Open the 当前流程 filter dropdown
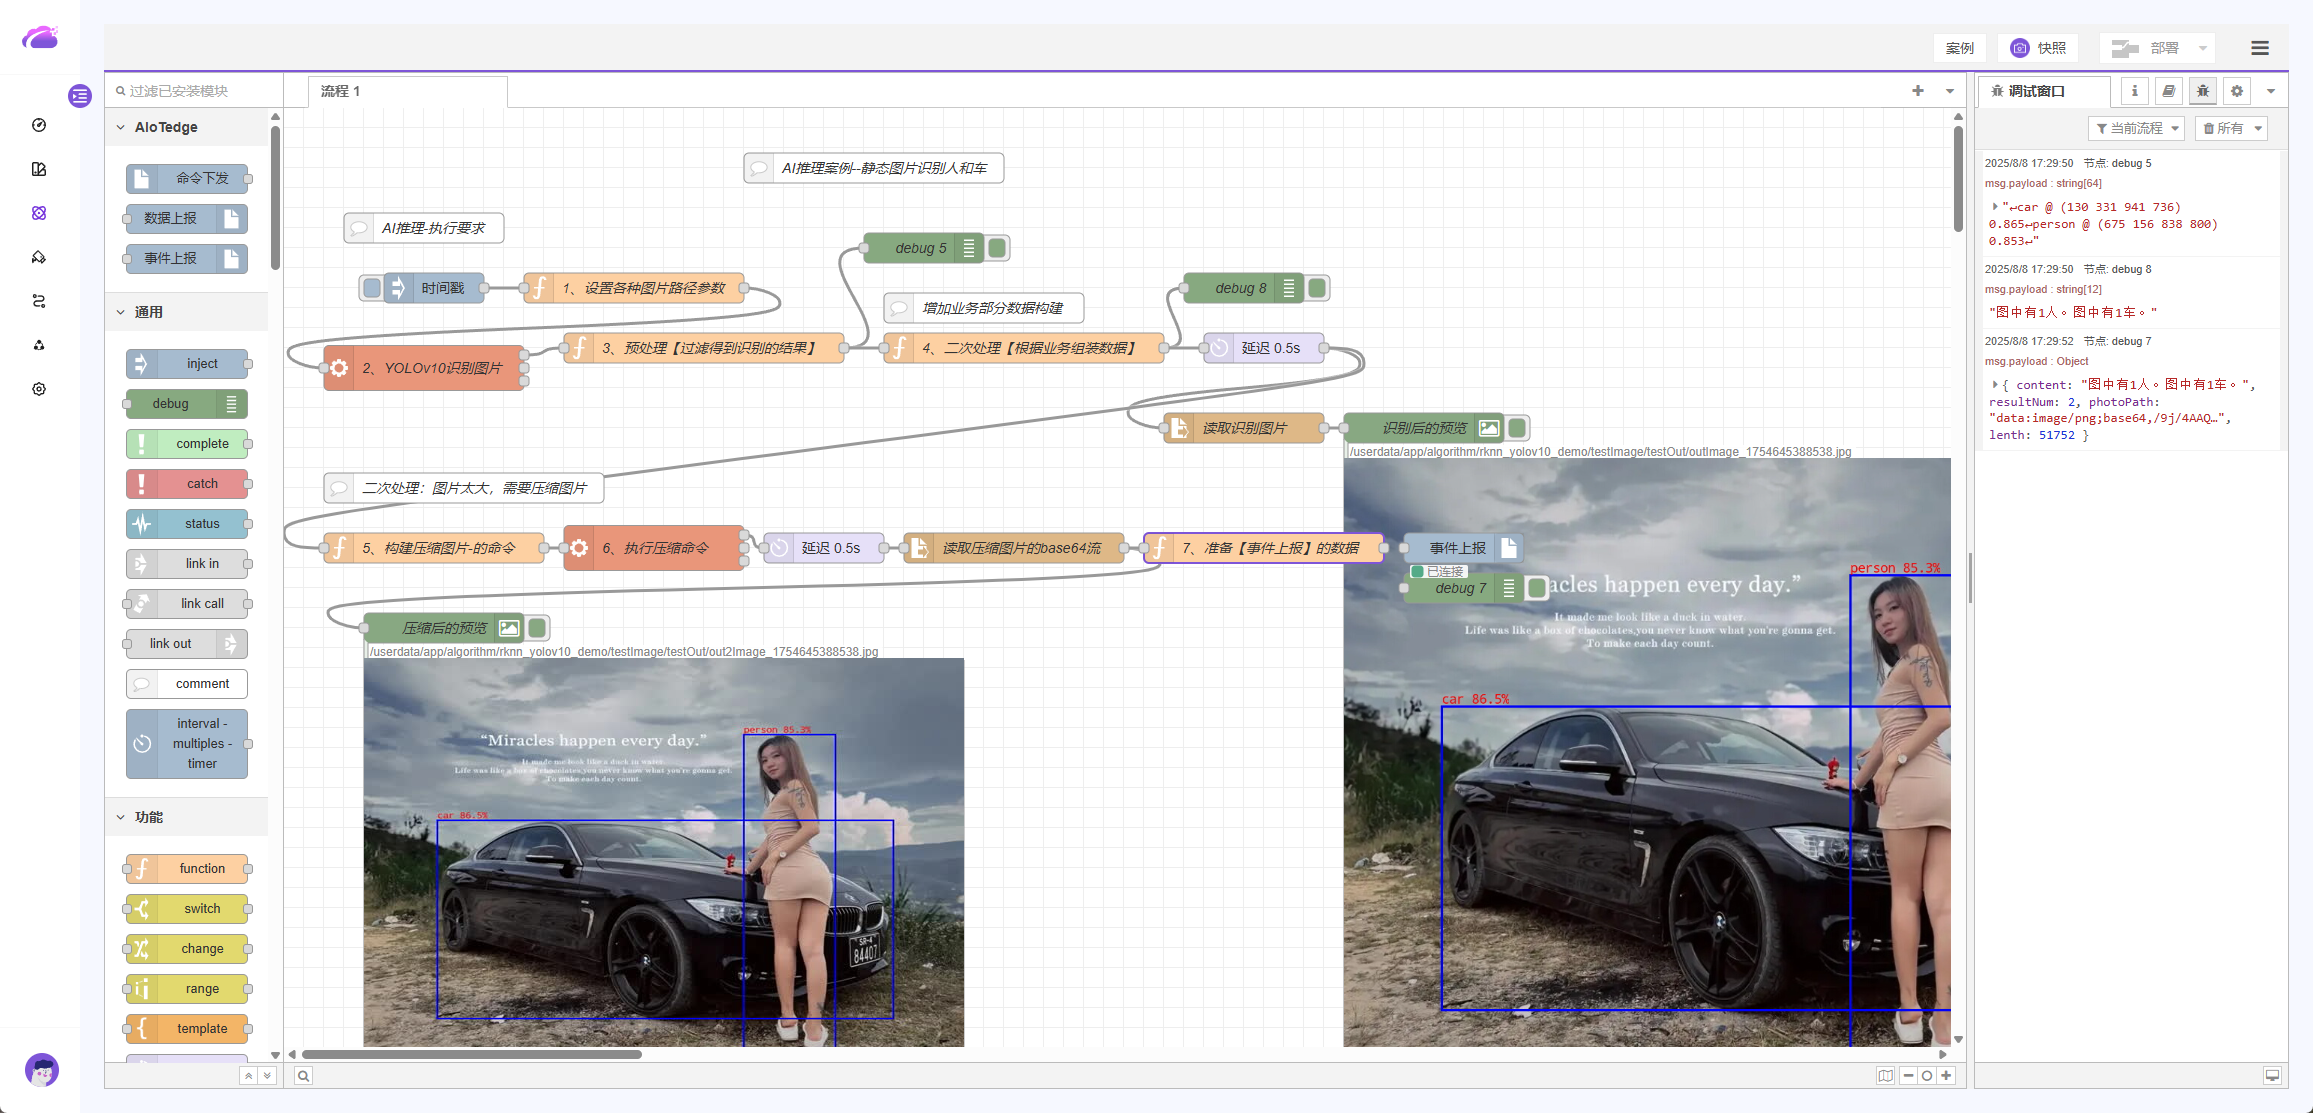This screenshot has height=1113, width=2313. coord(2136,128)
